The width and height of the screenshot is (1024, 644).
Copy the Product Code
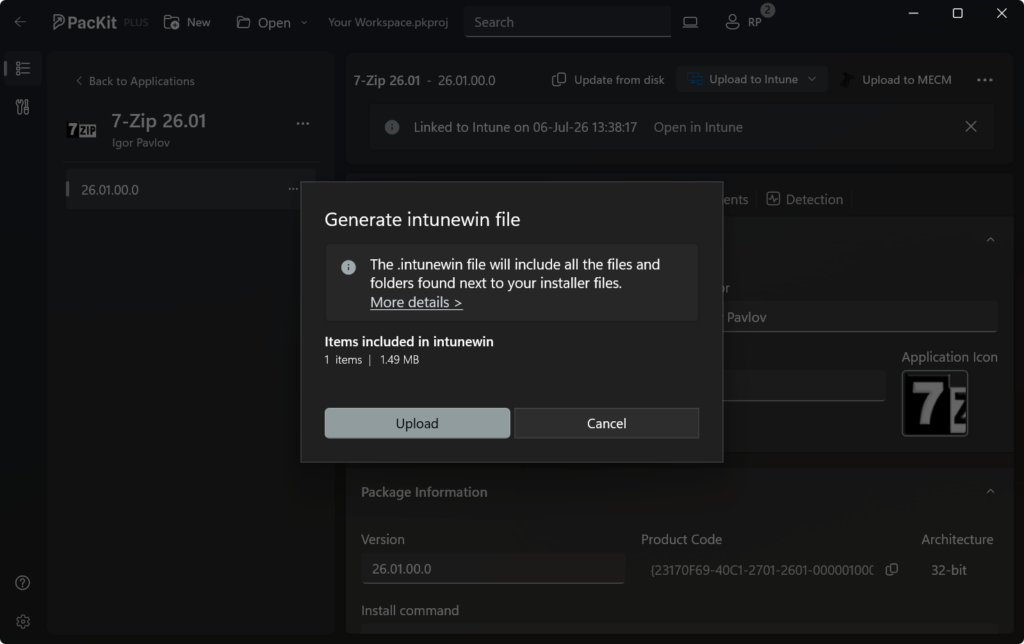pos(891,570)
